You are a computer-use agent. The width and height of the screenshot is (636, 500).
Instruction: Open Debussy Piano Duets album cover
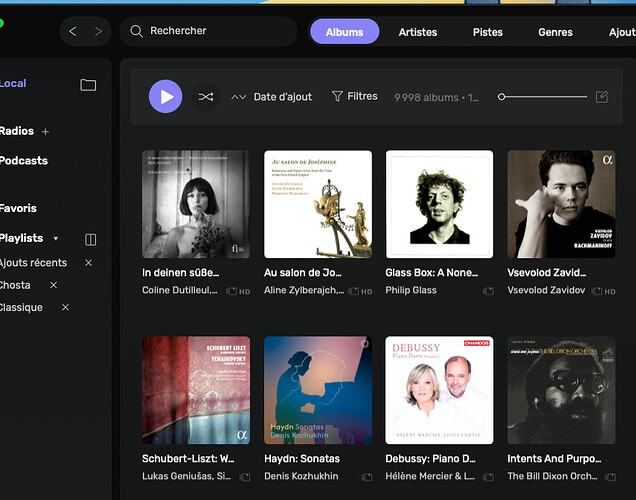click(x=439, y=390)
